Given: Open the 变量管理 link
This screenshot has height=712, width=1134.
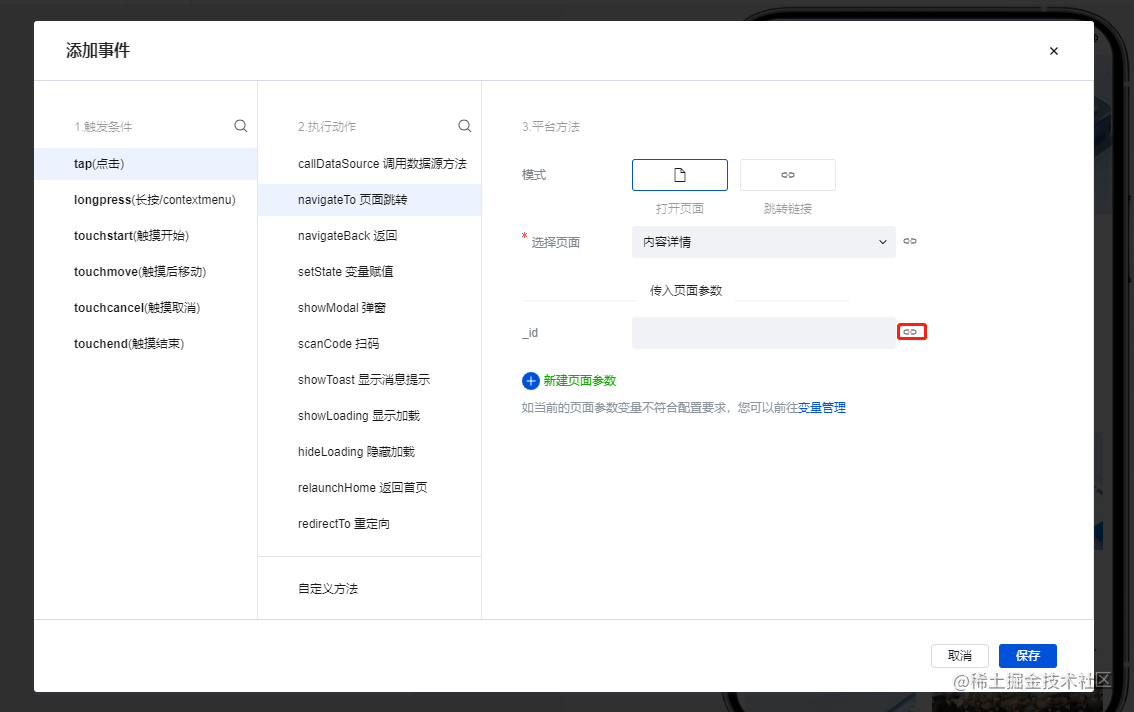Looking at the screenshot, I should (x=822, y=407).
